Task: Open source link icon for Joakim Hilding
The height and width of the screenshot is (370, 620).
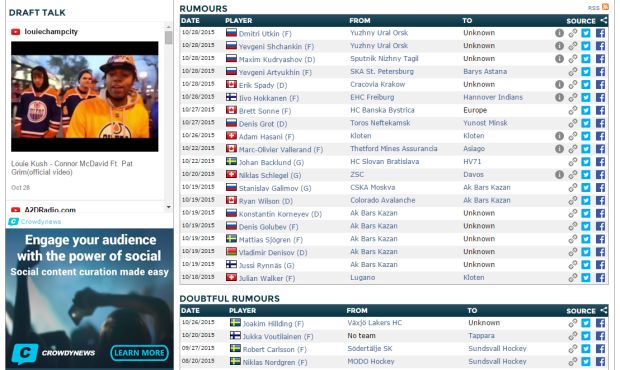Action: [x=573, y=323]
